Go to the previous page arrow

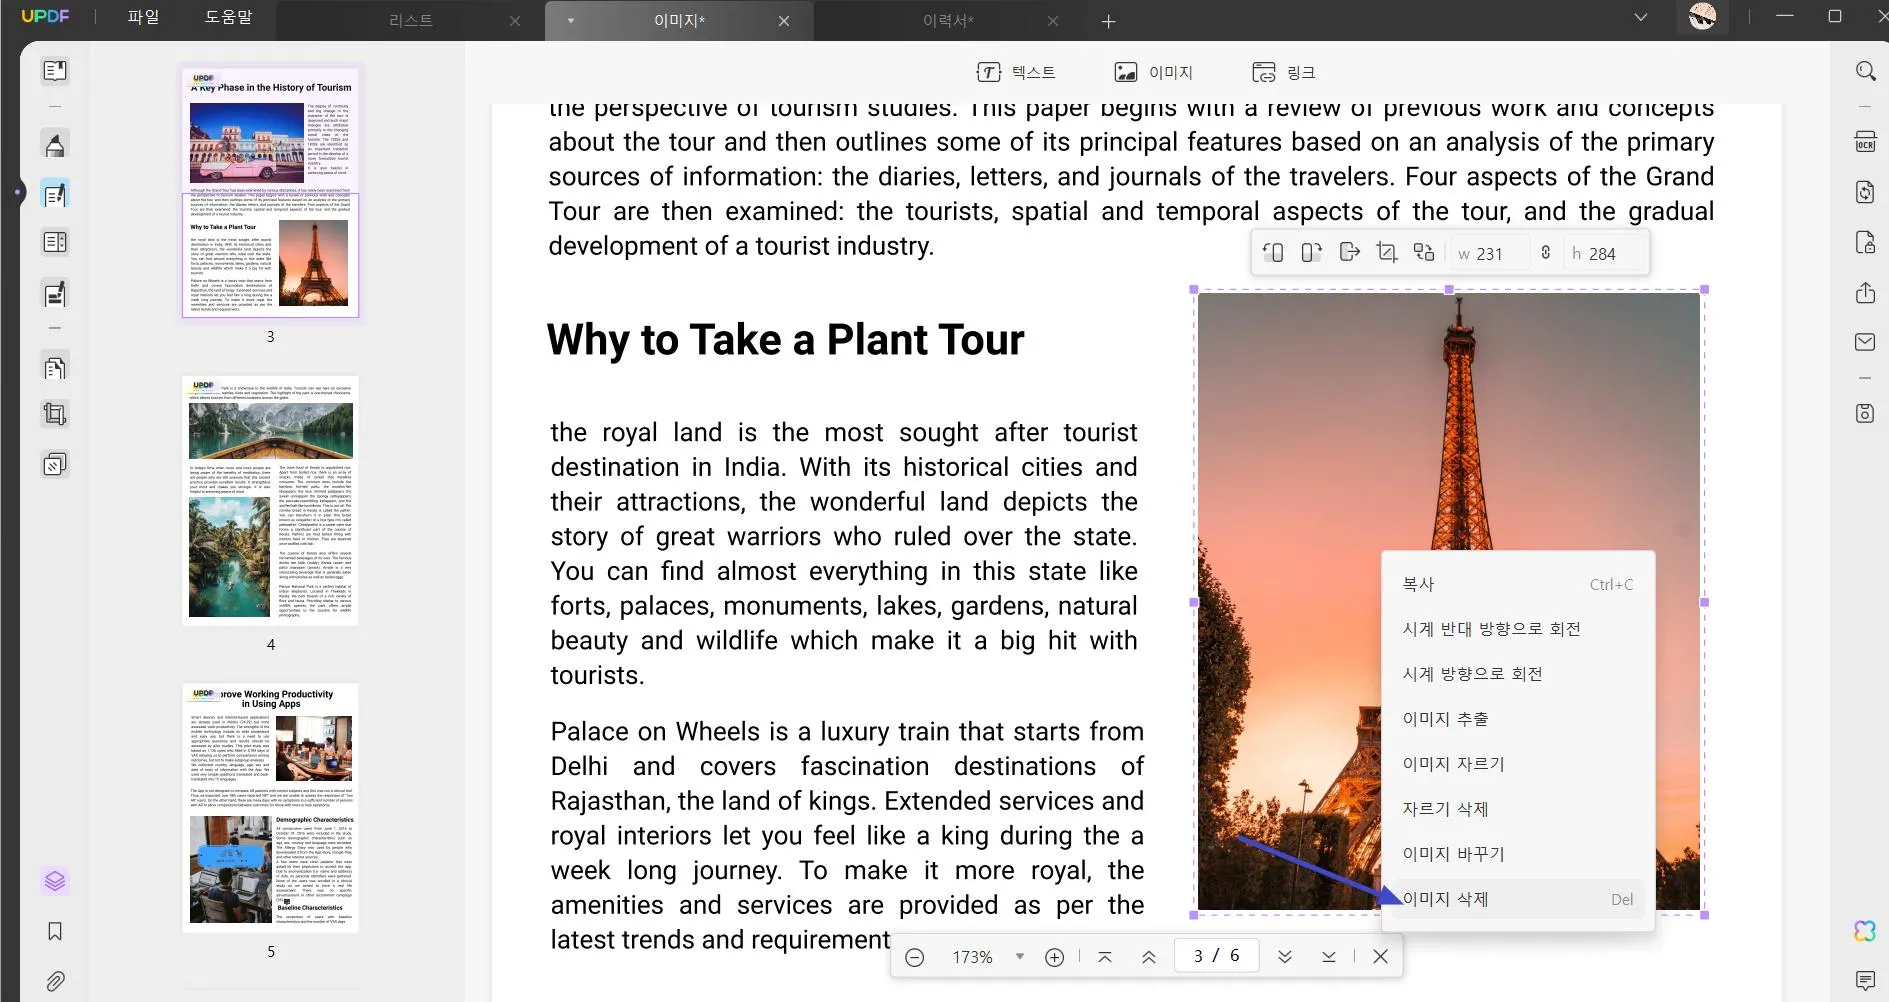click(x=1149, y=957)
